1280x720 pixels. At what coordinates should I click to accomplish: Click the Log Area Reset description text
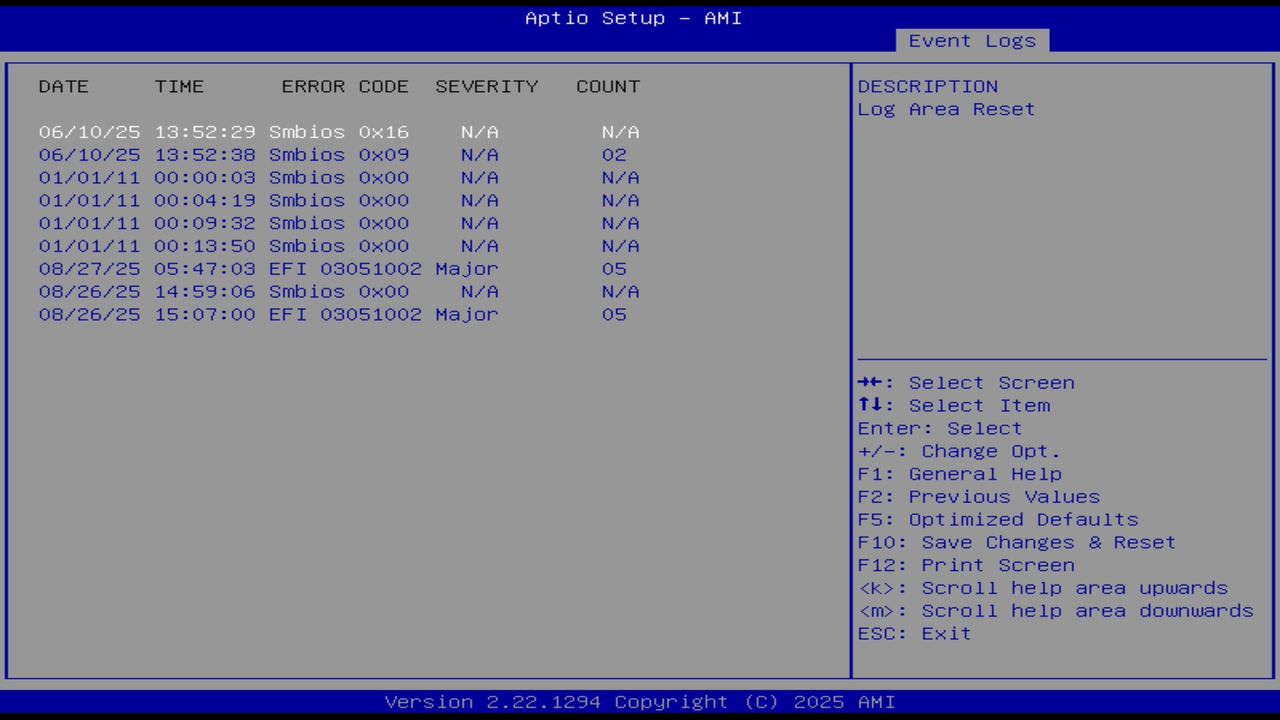coord(945,109)
